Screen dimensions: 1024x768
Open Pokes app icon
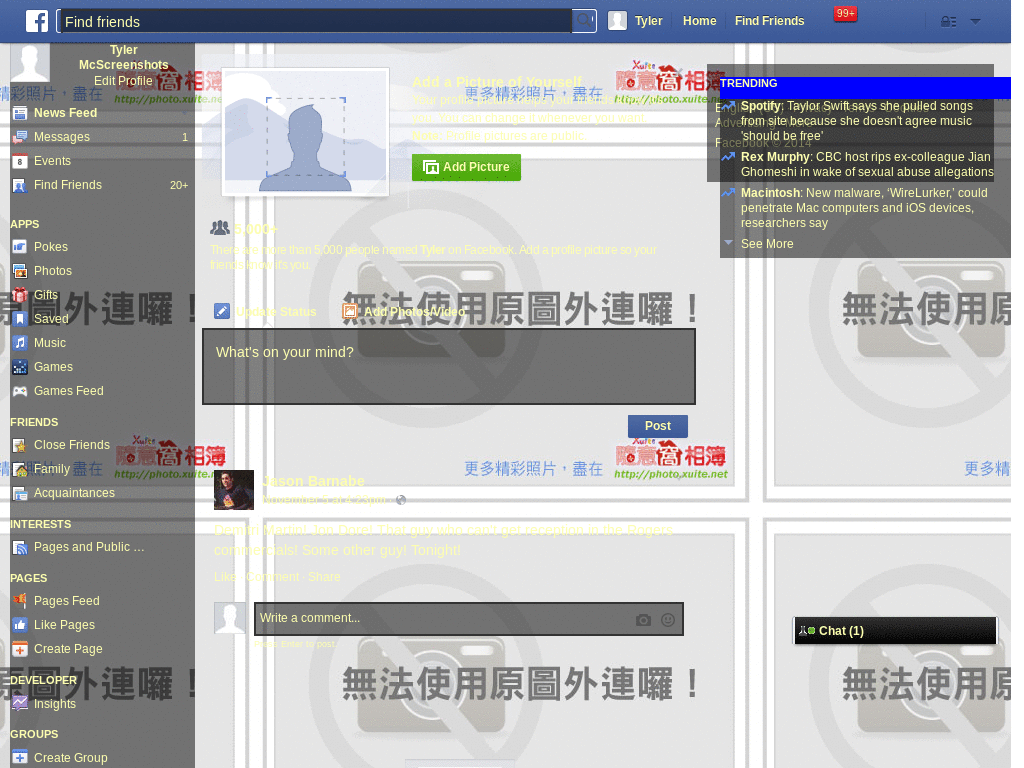click(20, 247)
